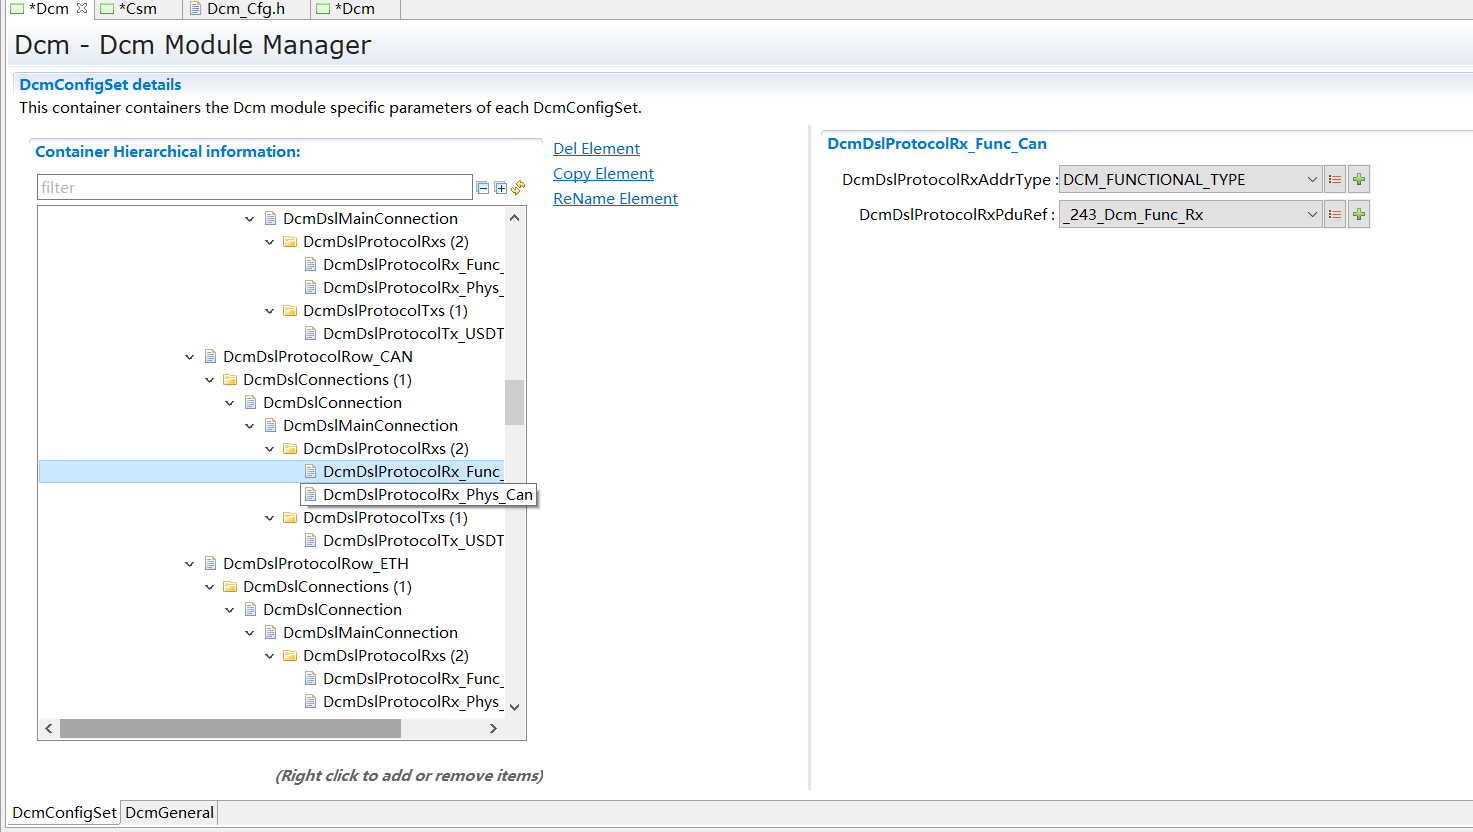This screenshot has width=1473, height=832.
Task: Click the tree's horizontal scrollbar right arrow
Action: 493,729
